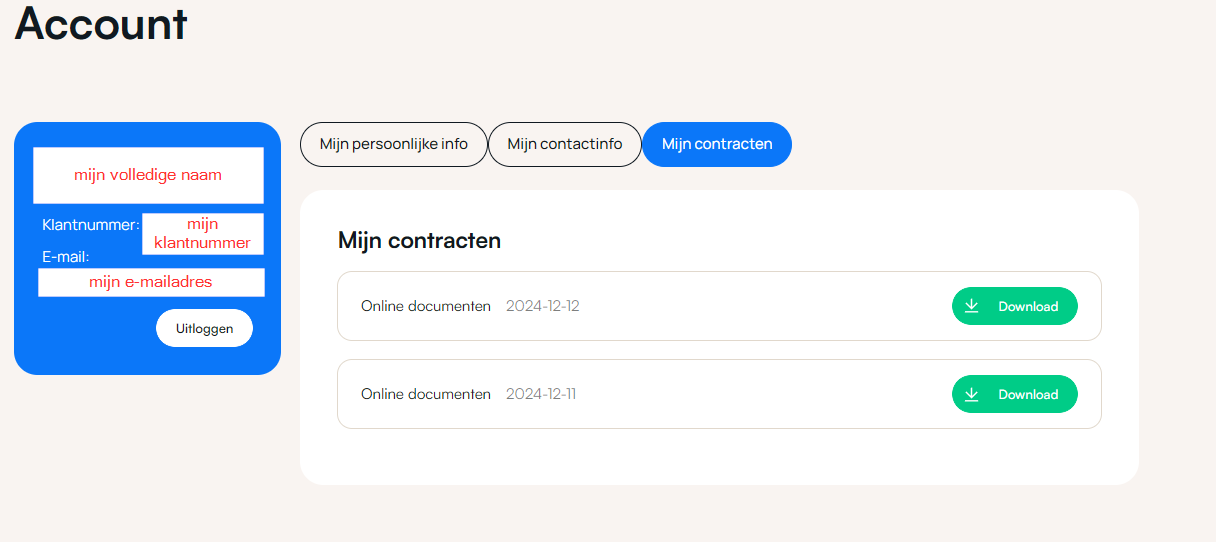
Task: Open the Mijn persoonlijke info tab
Action: pos(393,144)
